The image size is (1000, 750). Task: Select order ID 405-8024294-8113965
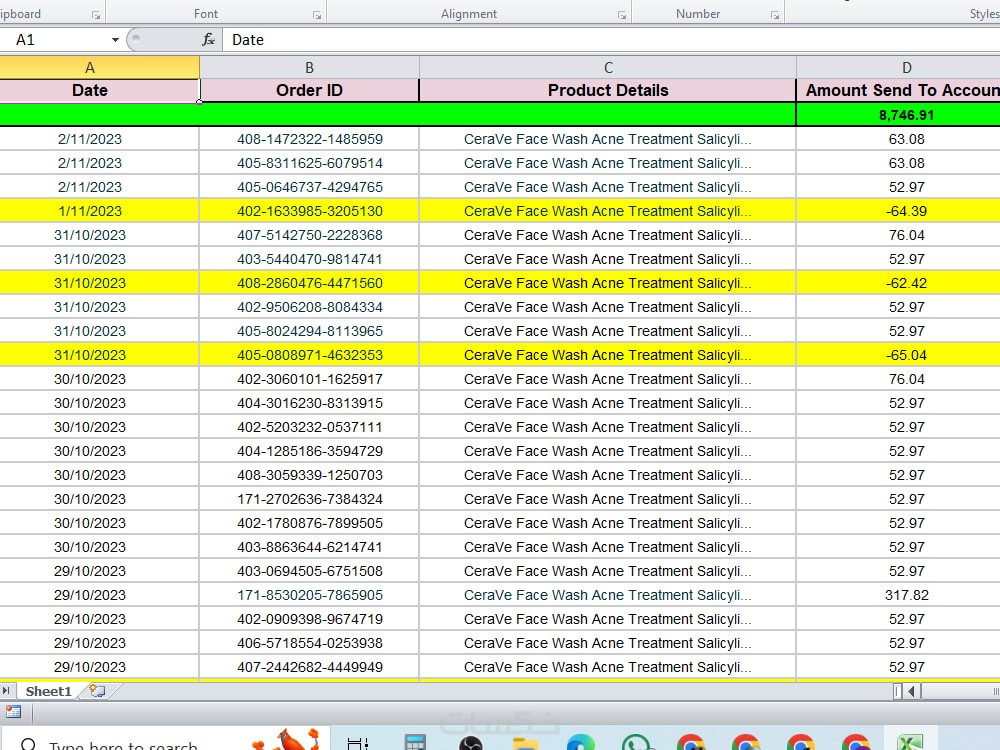[x=309, y=331]
